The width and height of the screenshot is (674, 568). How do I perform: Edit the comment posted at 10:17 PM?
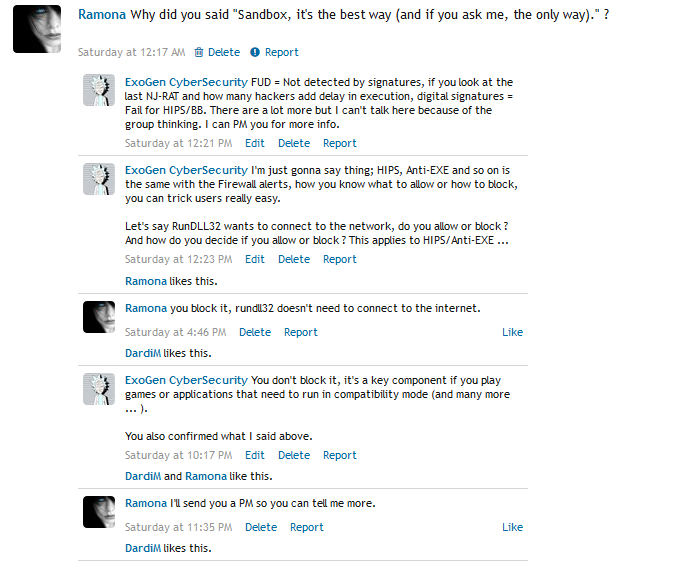tap(255, 455)
